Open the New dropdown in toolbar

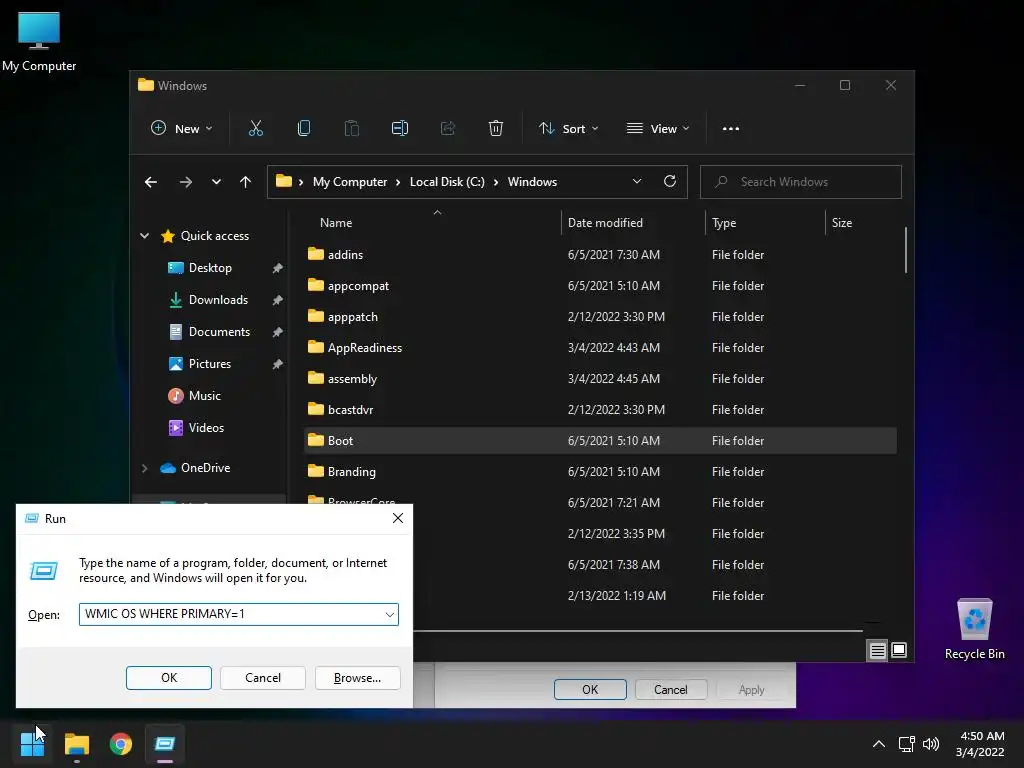[x=181, y=129]
